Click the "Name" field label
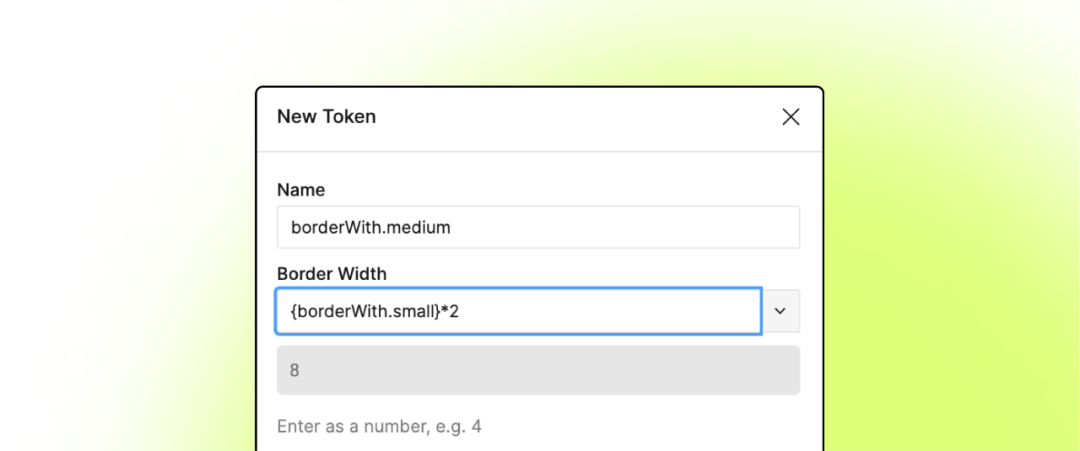The height and width of the screenshot is (451, 1080). coord(301,189)
